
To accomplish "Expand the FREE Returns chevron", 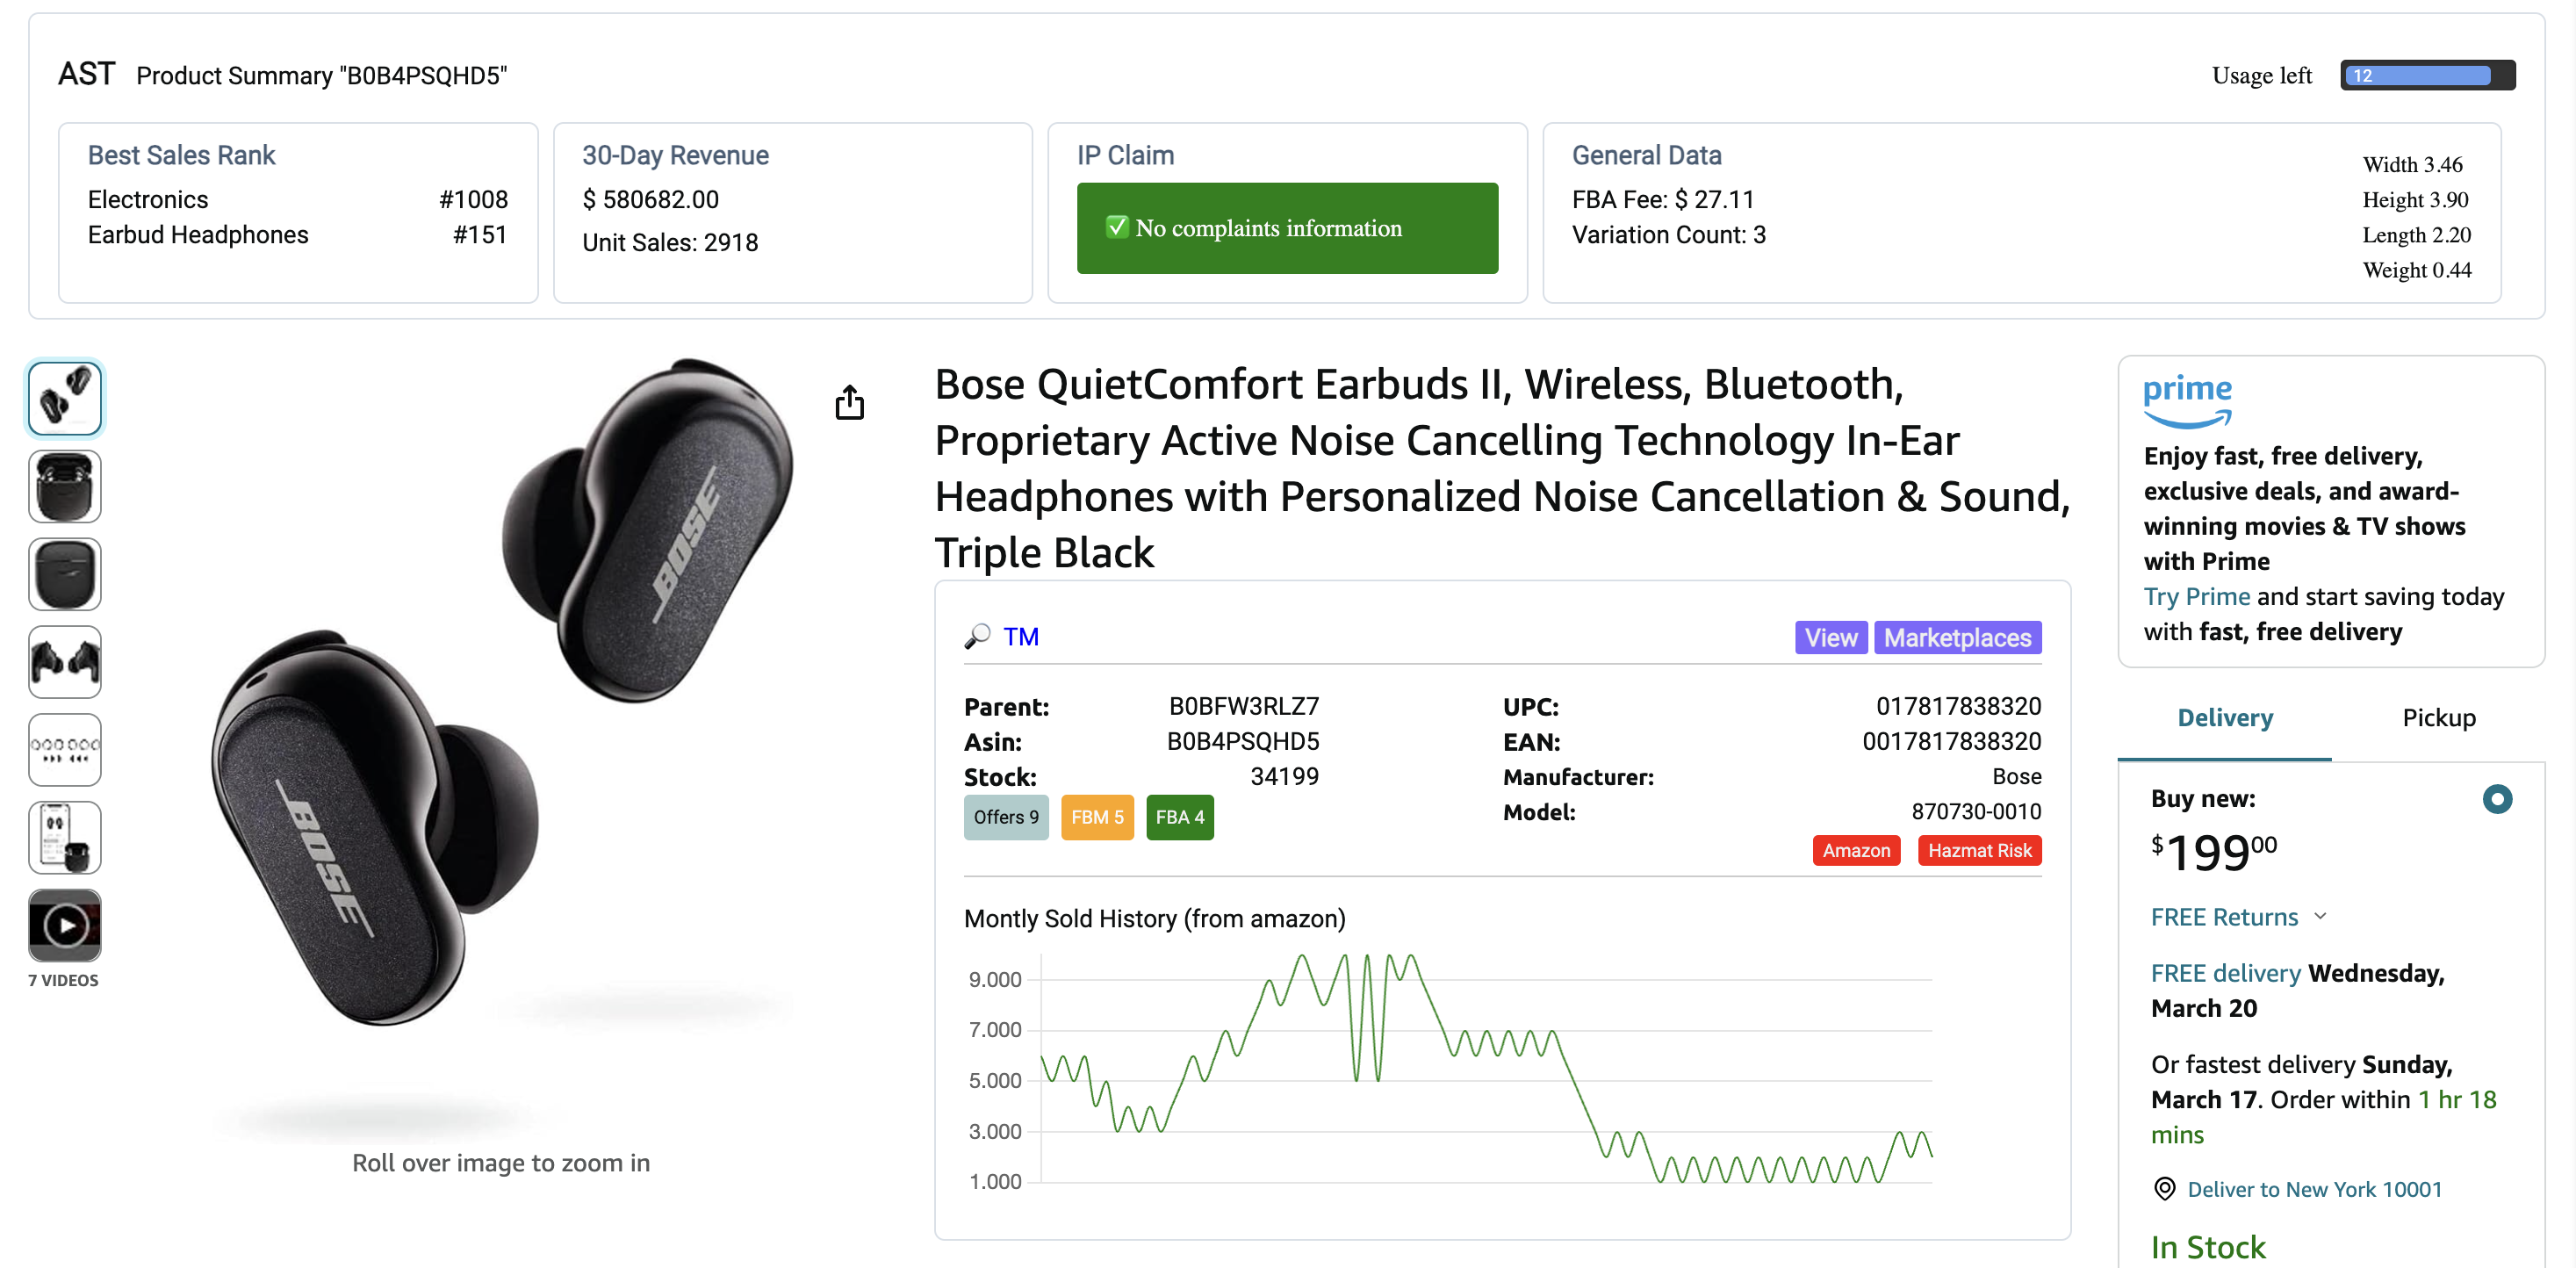I will tap(2321, 915).
